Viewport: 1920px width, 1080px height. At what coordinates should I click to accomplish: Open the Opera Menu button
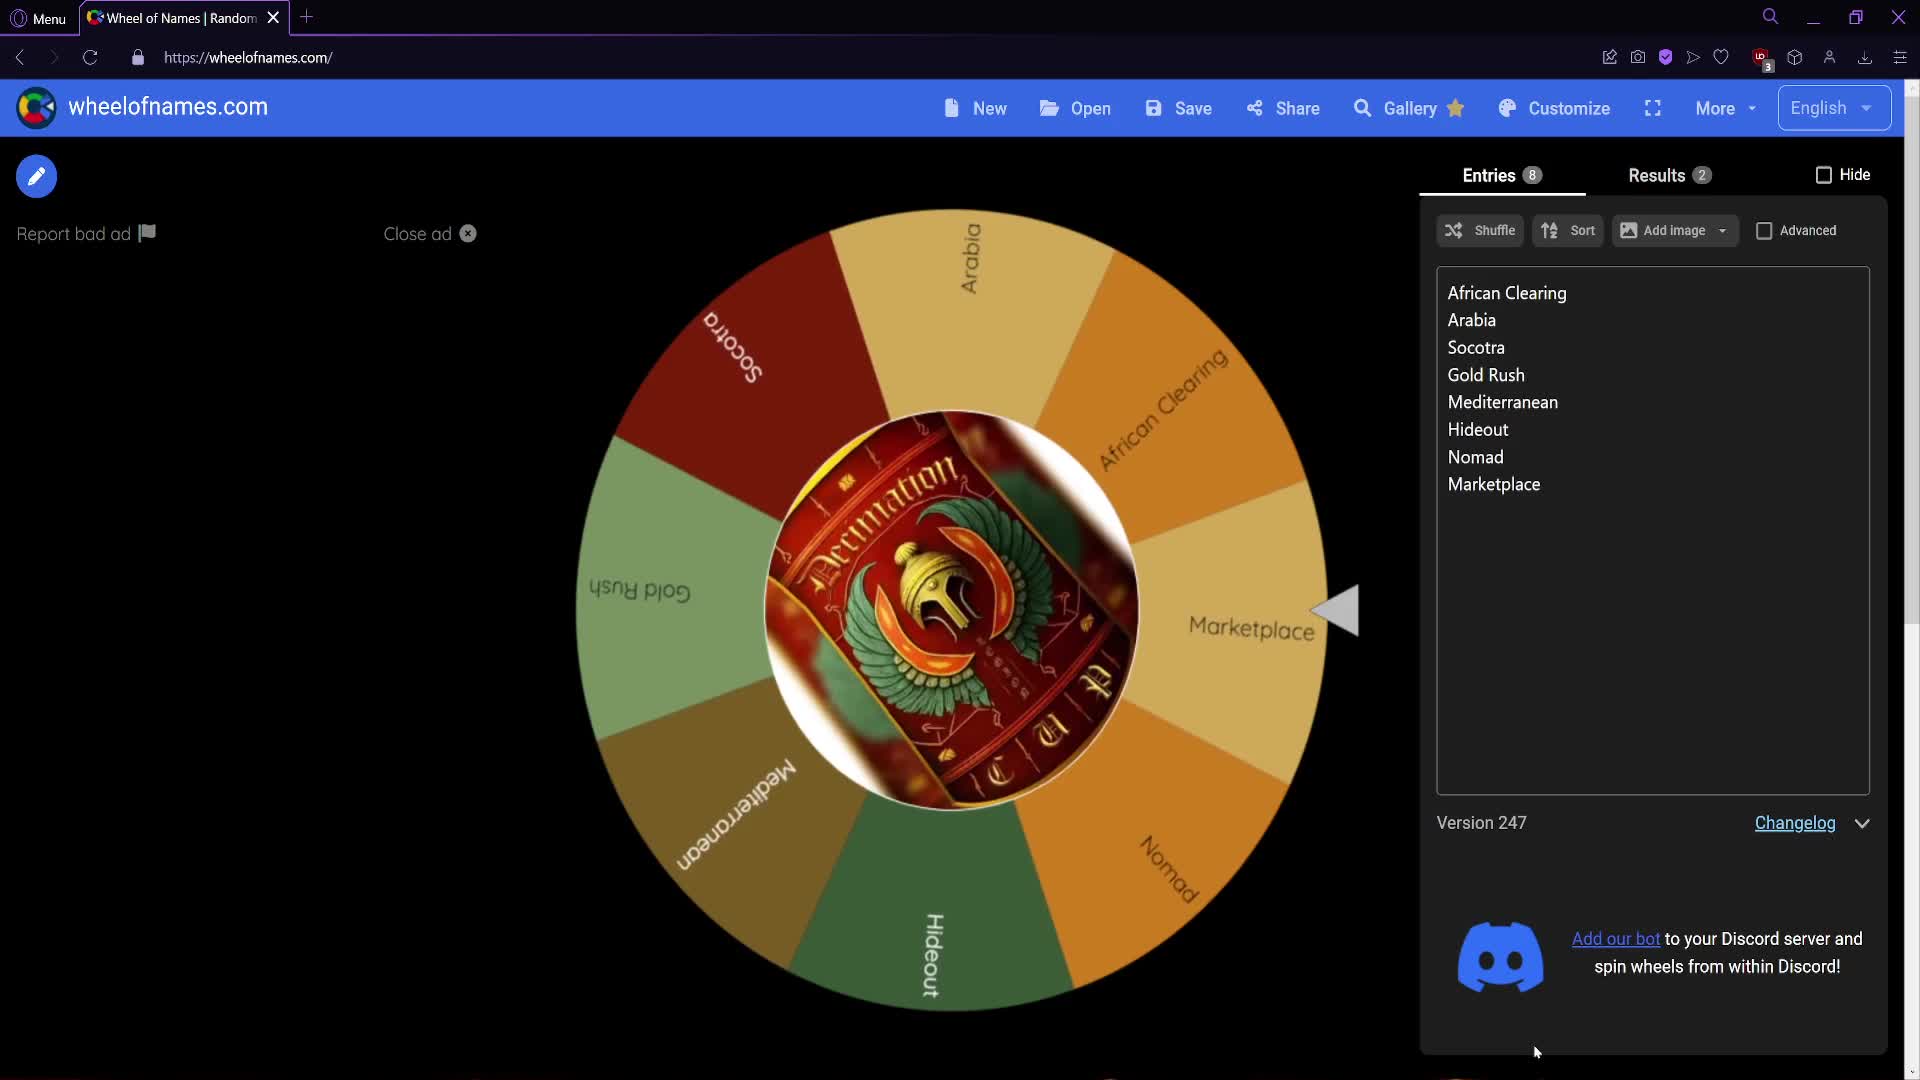tap(38, 18)
